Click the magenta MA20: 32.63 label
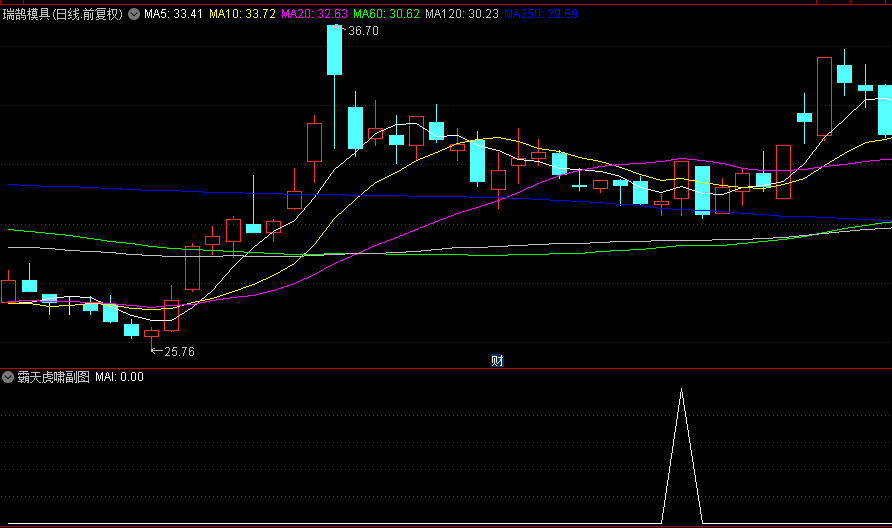The image size is (892, 528). 315,14
